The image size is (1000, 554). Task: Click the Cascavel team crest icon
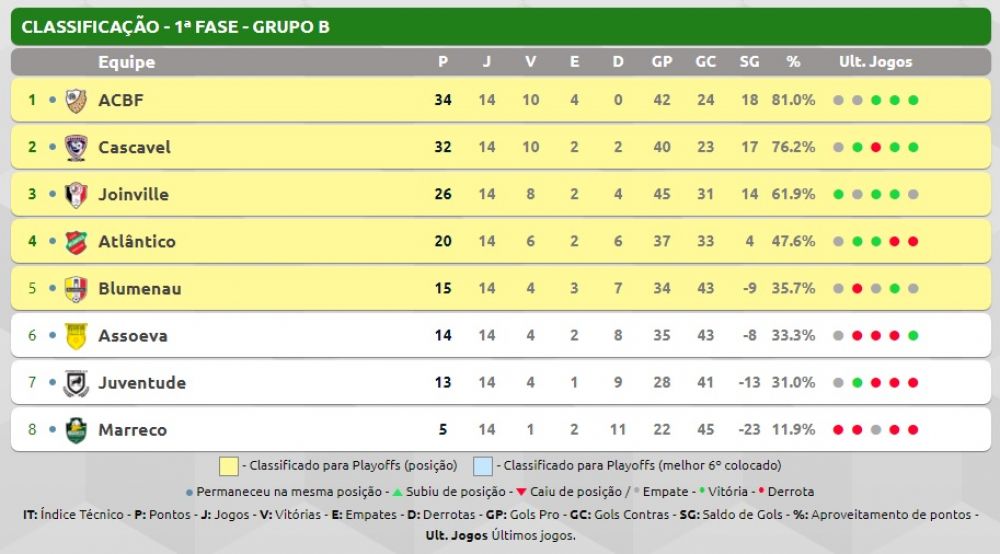click(76, 147)
